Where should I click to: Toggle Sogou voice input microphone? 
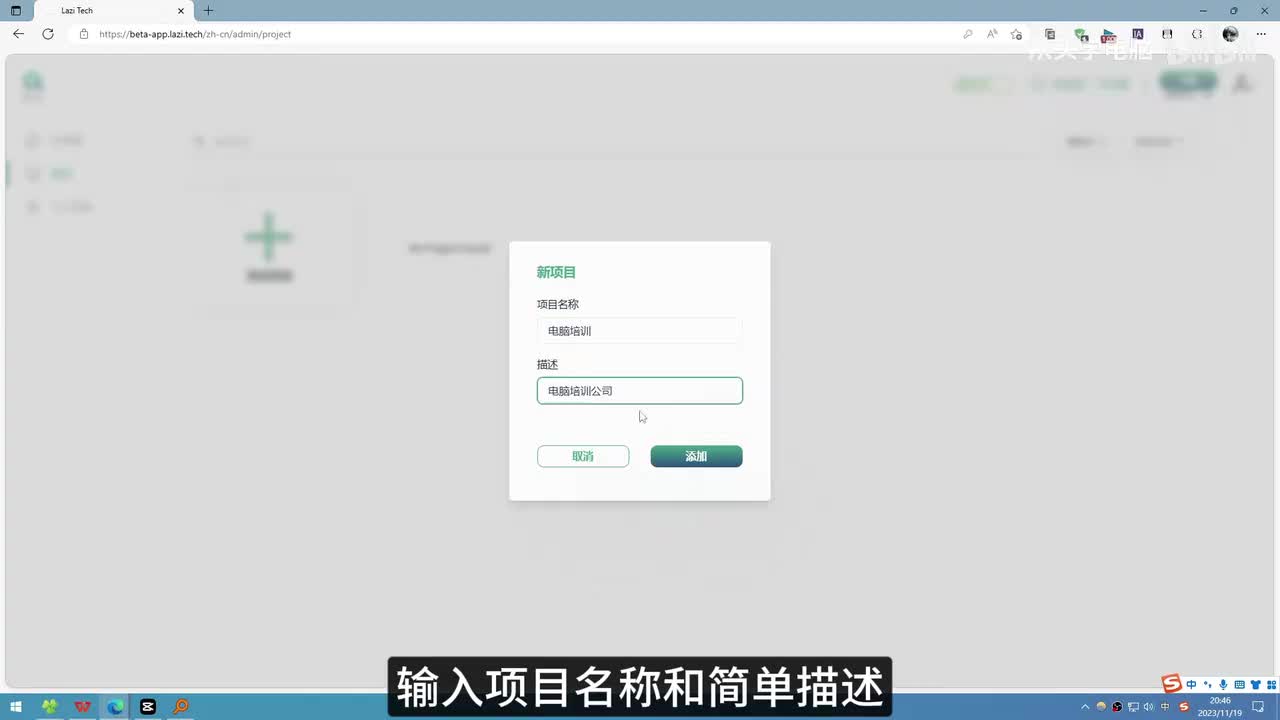coord(1223,684)
